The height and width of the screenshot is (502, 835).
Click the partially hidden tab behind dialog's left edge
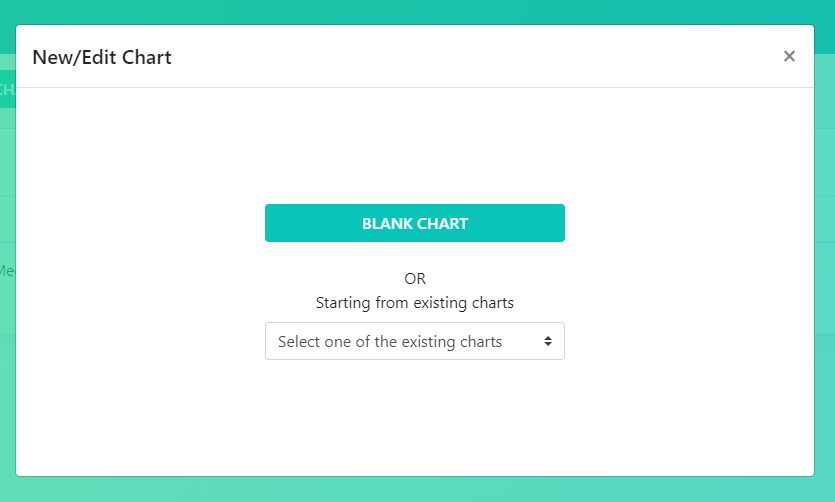(x=7, y=89)
